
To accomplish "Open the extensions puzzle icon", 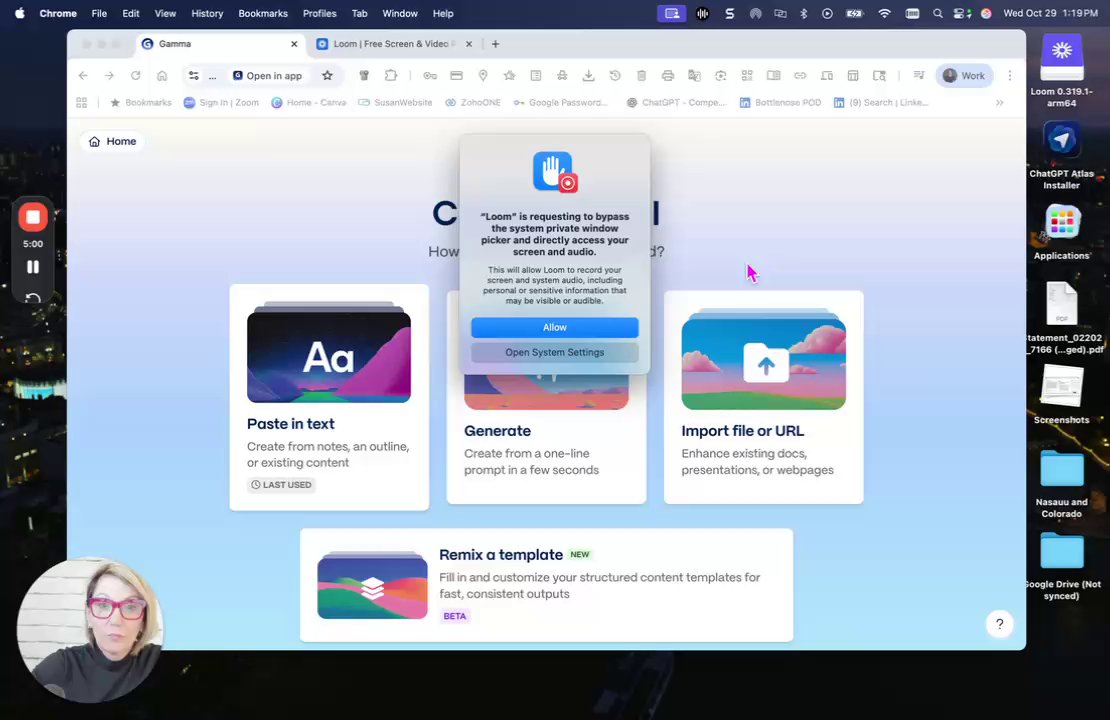I will (x=391, y=76).
